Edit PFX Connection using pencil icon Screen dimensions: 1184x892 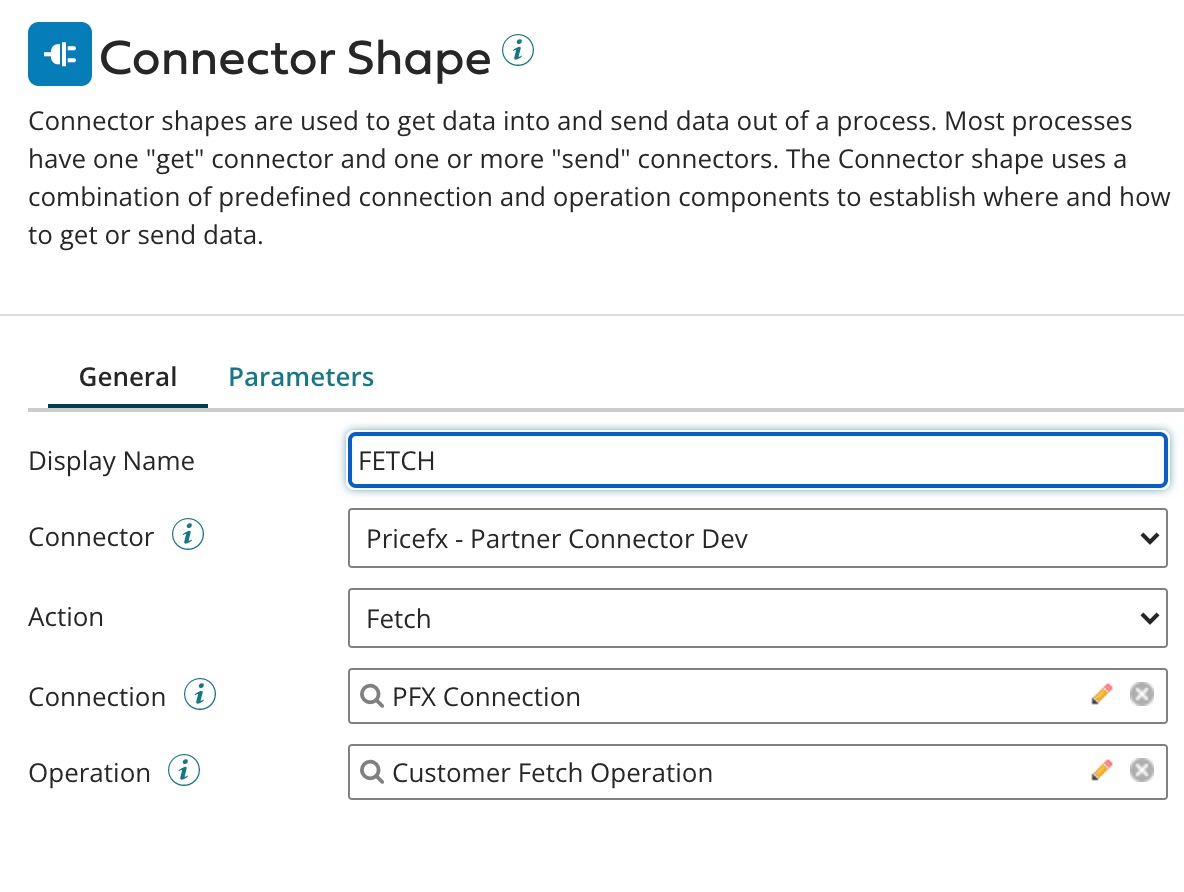click(x=1101, y=694)
